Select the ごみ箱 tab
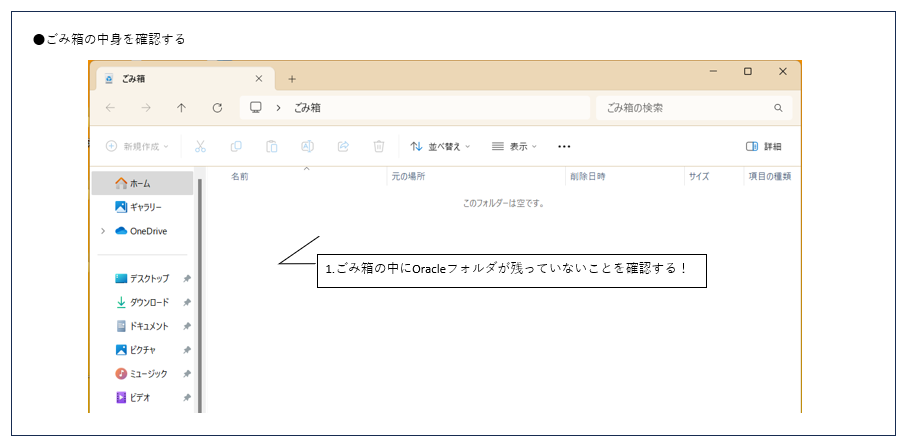Screen dimensions: 906x448 pos(185,79)
